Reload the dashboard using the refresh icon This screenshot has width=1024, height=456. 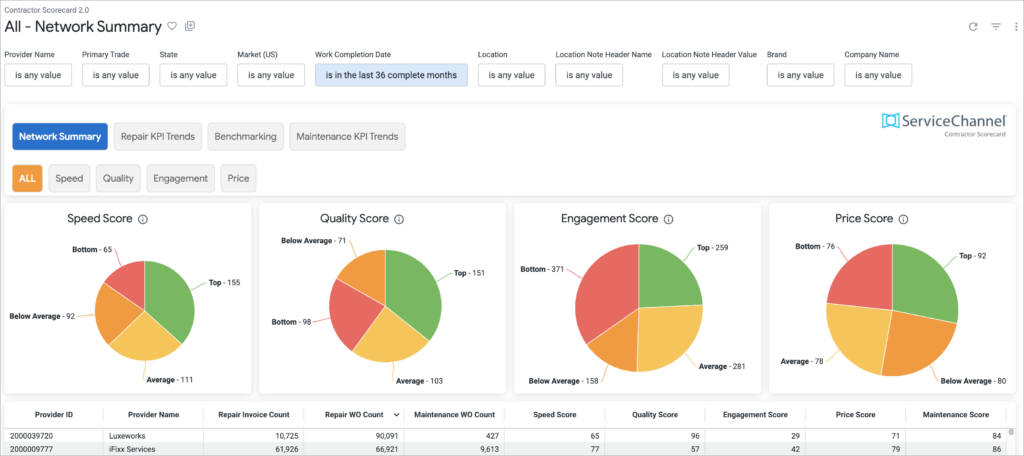(973, 27)
